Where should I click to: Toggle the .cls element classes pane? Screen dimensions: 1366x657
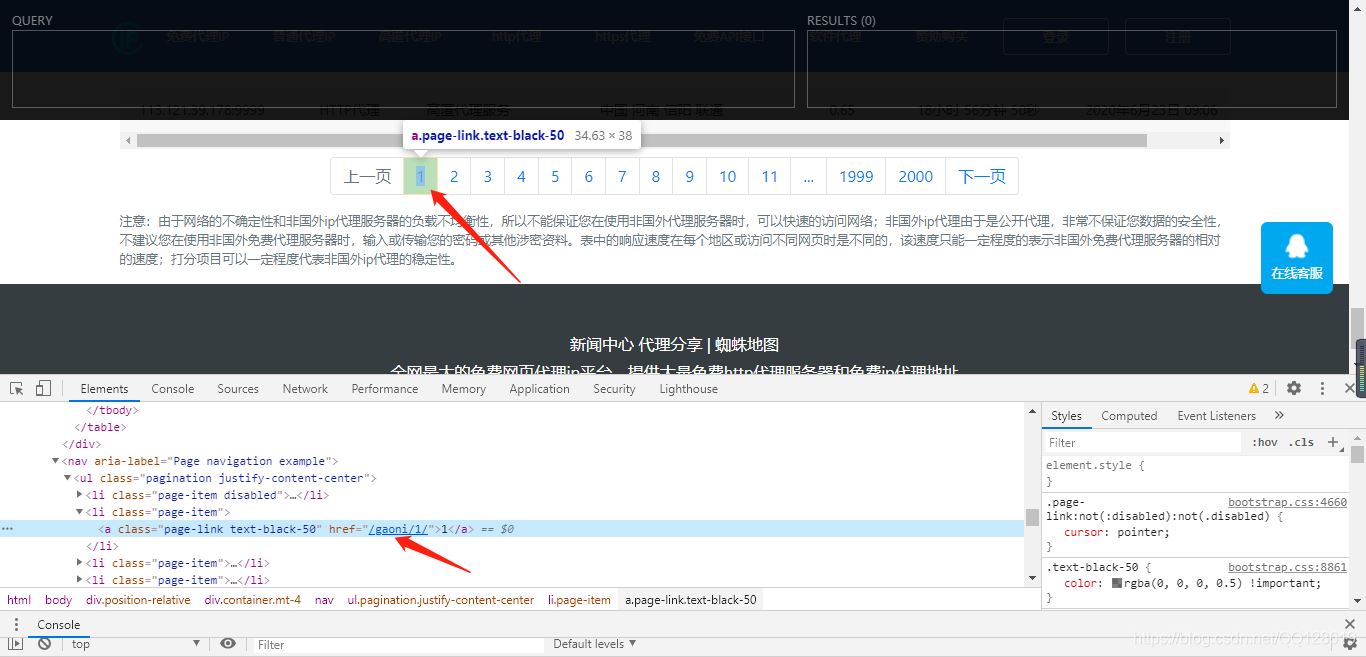[1301, 441]
